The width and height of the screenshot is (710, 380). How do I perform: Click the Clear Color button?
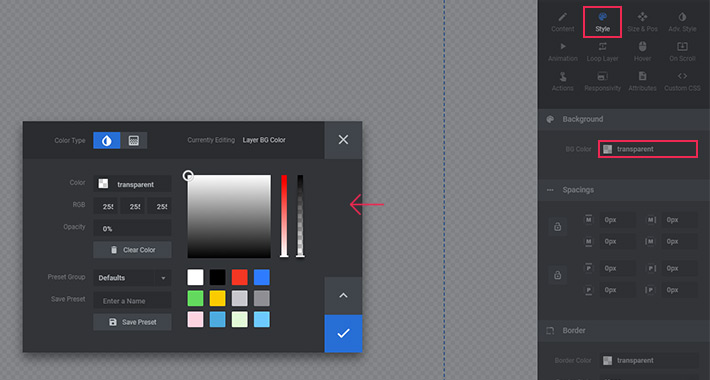[132, 250]
